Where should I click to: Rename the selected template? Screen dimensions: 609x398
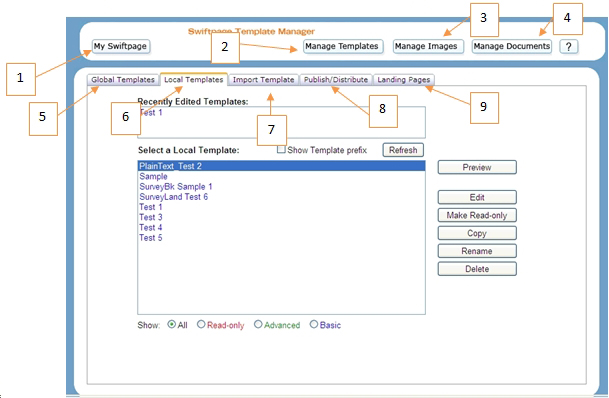(477, 251)
